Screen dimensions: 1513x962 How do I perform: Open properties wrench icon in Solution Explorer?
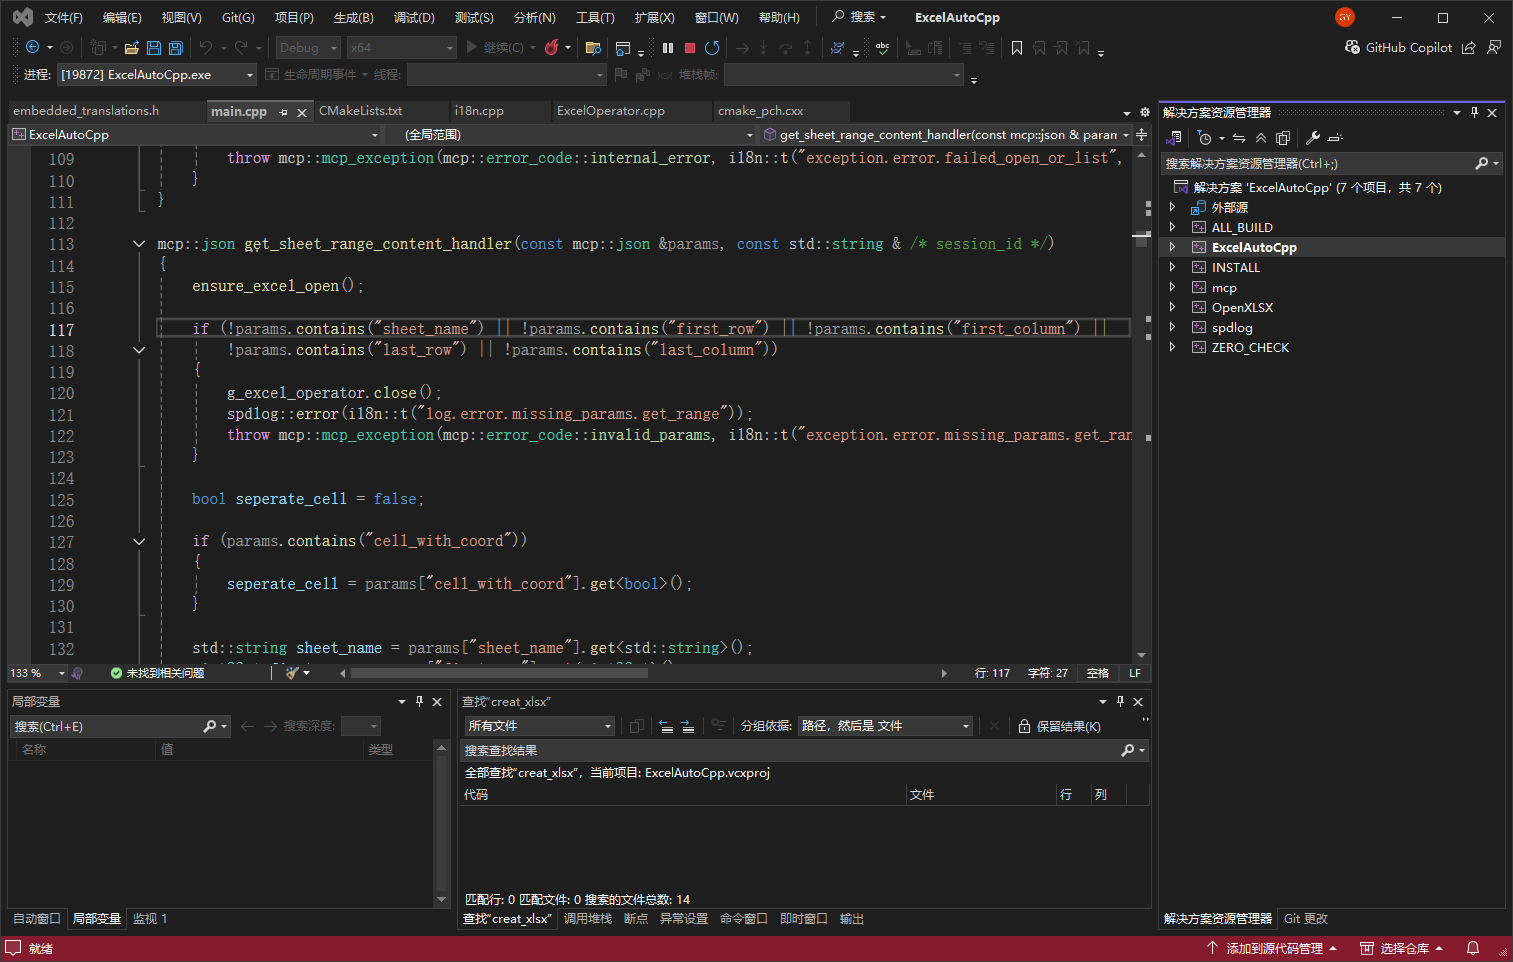tap(1313, 138)
